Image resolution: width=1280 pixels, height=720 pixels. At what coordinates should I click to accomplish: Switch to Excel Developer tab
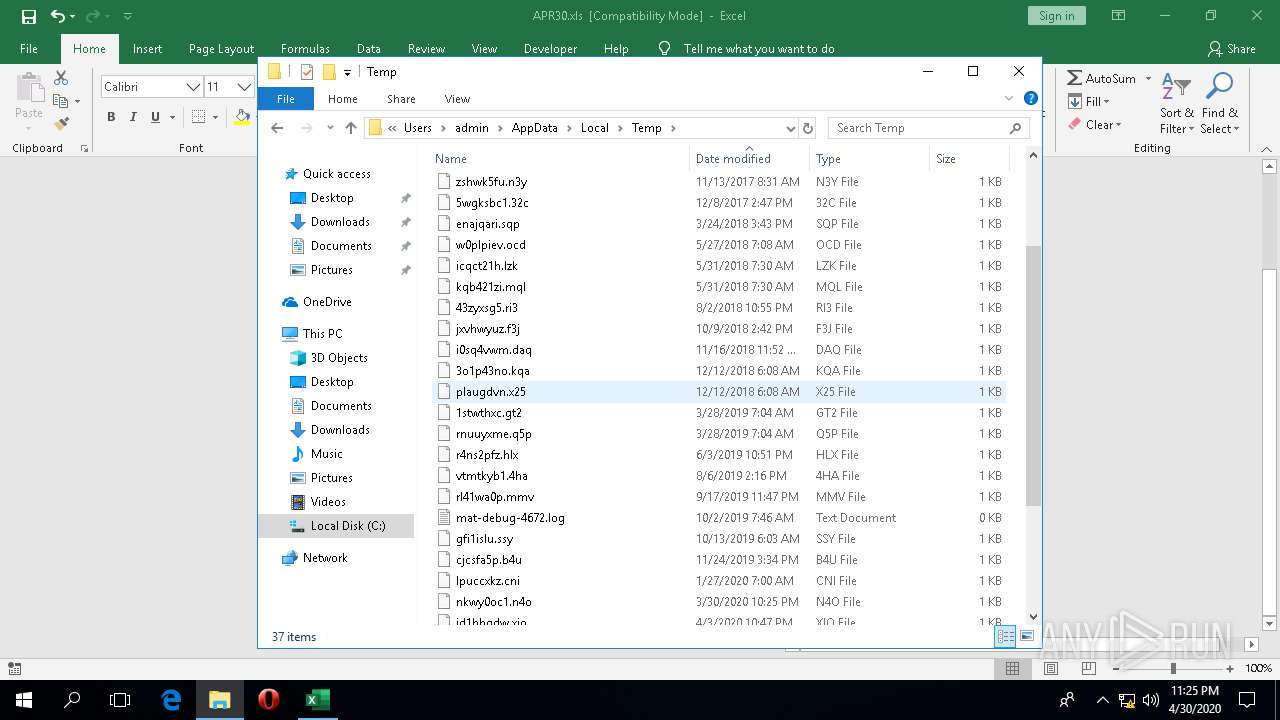tap(550, 48)
